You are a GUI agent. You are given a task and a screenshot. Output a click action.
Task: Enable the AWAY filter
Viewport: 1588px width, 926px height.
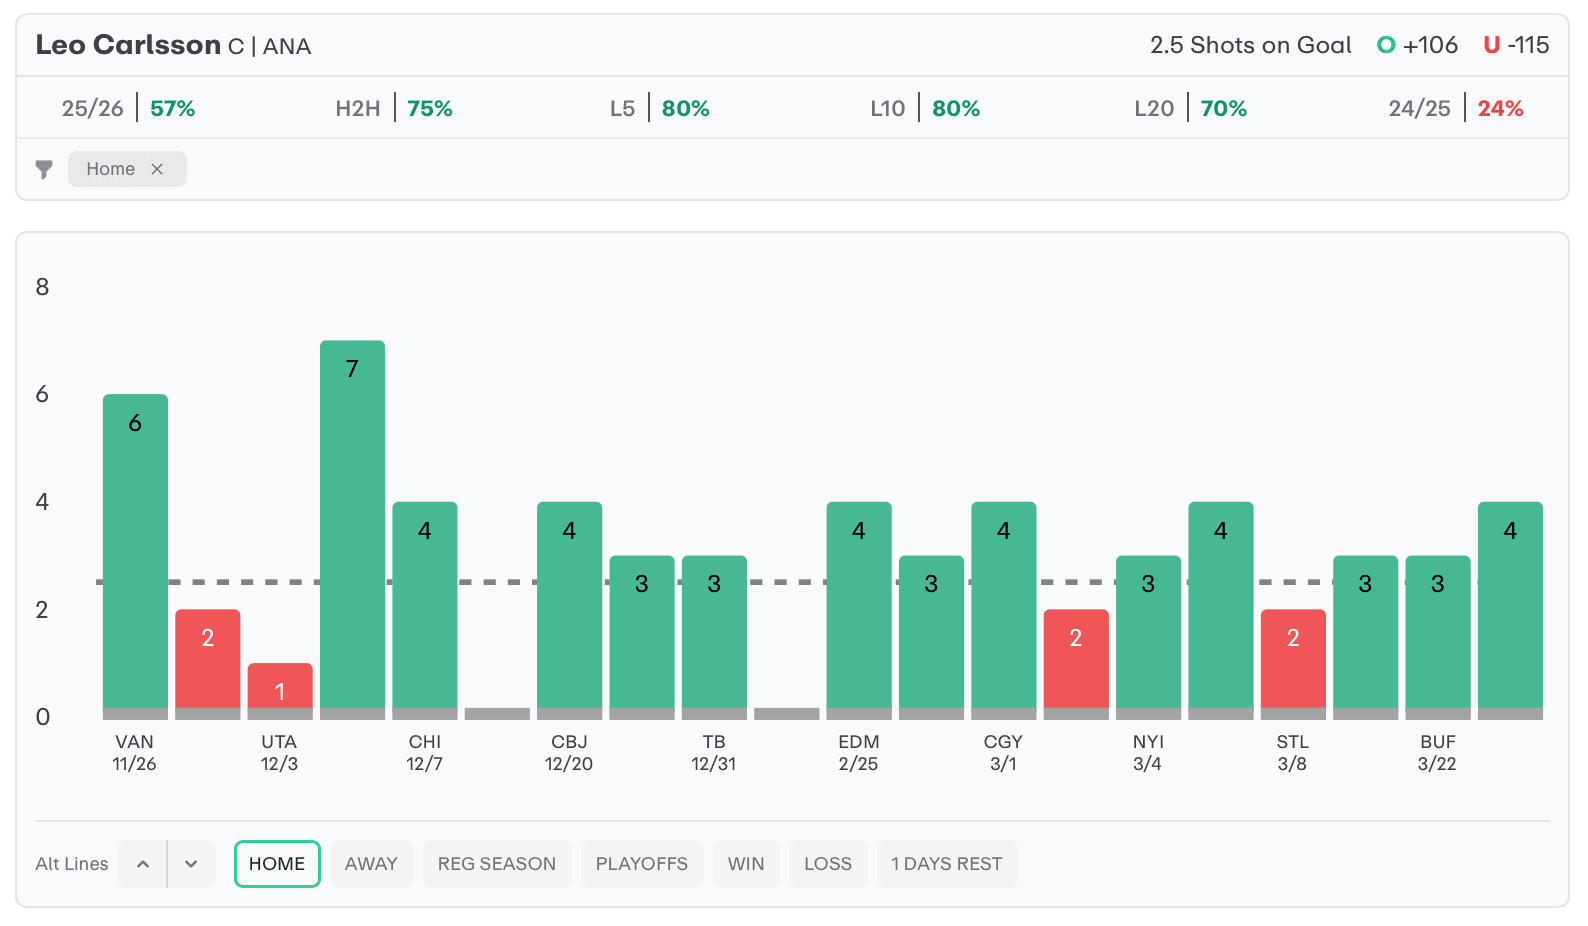[371, 864]
